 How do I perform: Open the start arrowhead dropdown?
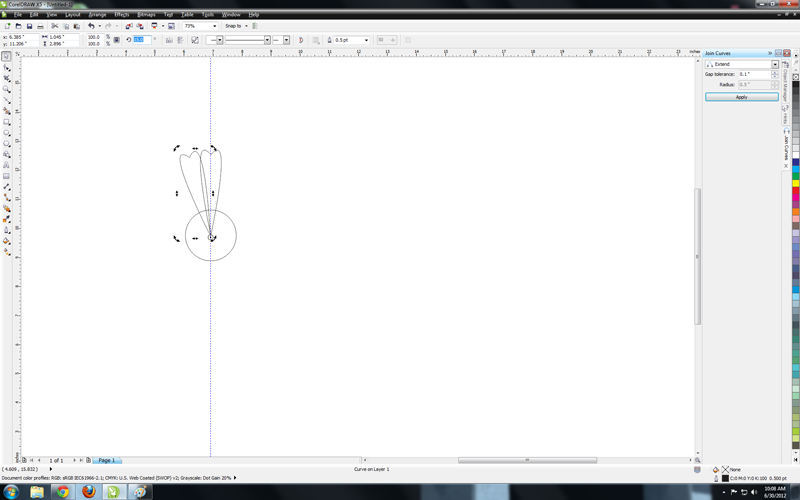[x=220, y=40]
